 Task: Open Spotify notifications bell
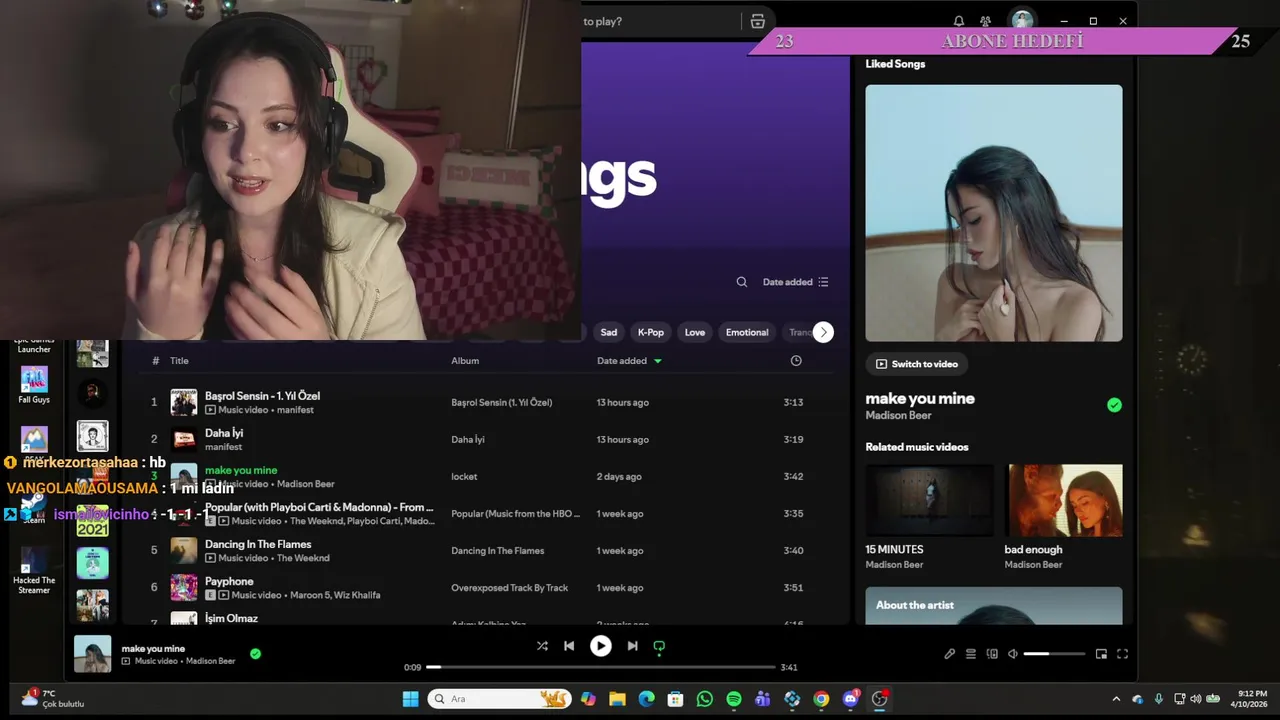click(959, 21)
